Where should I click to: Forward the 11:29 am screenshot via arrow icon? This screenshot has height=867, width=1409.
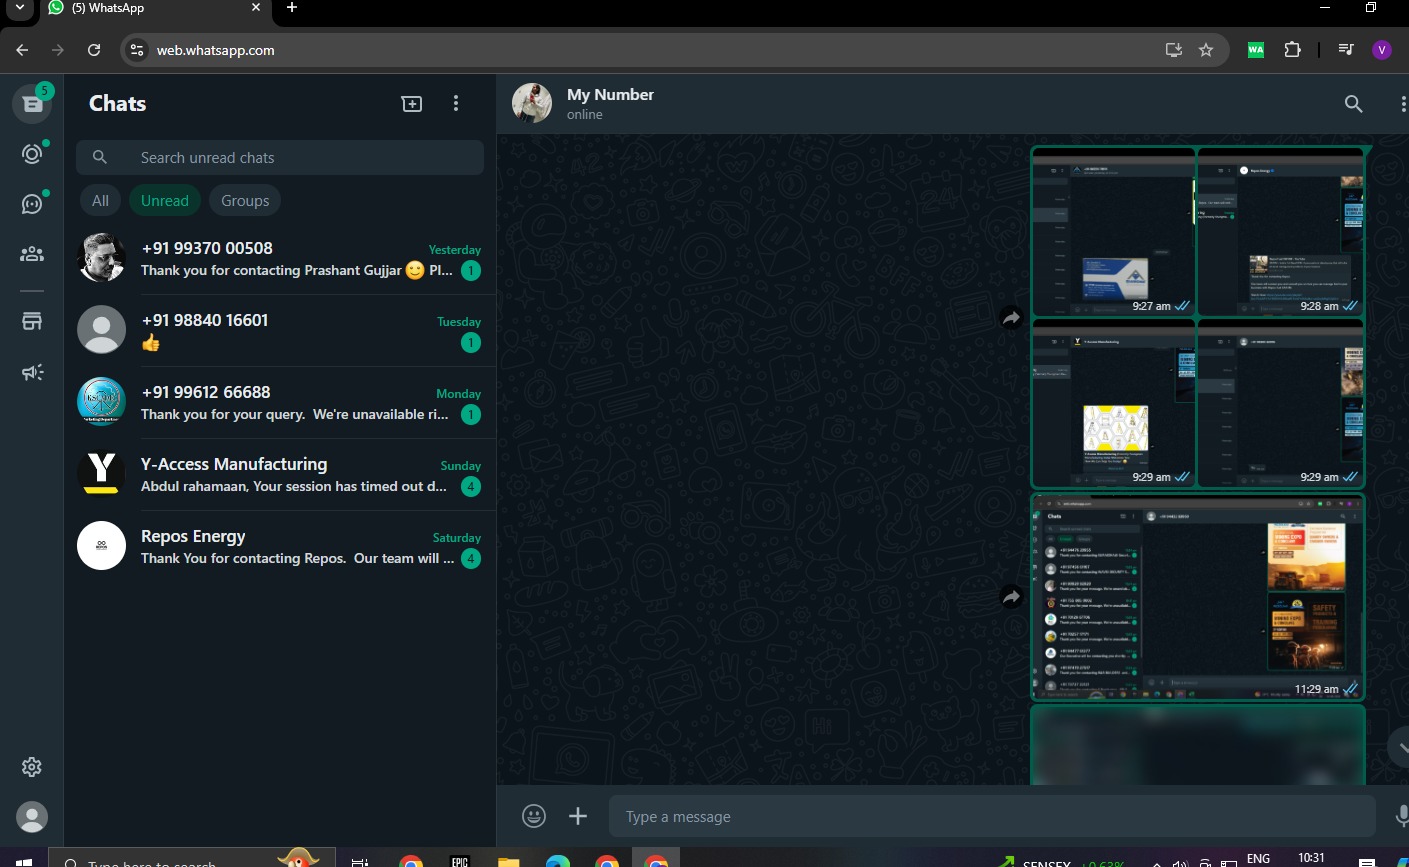[1011, 597]
